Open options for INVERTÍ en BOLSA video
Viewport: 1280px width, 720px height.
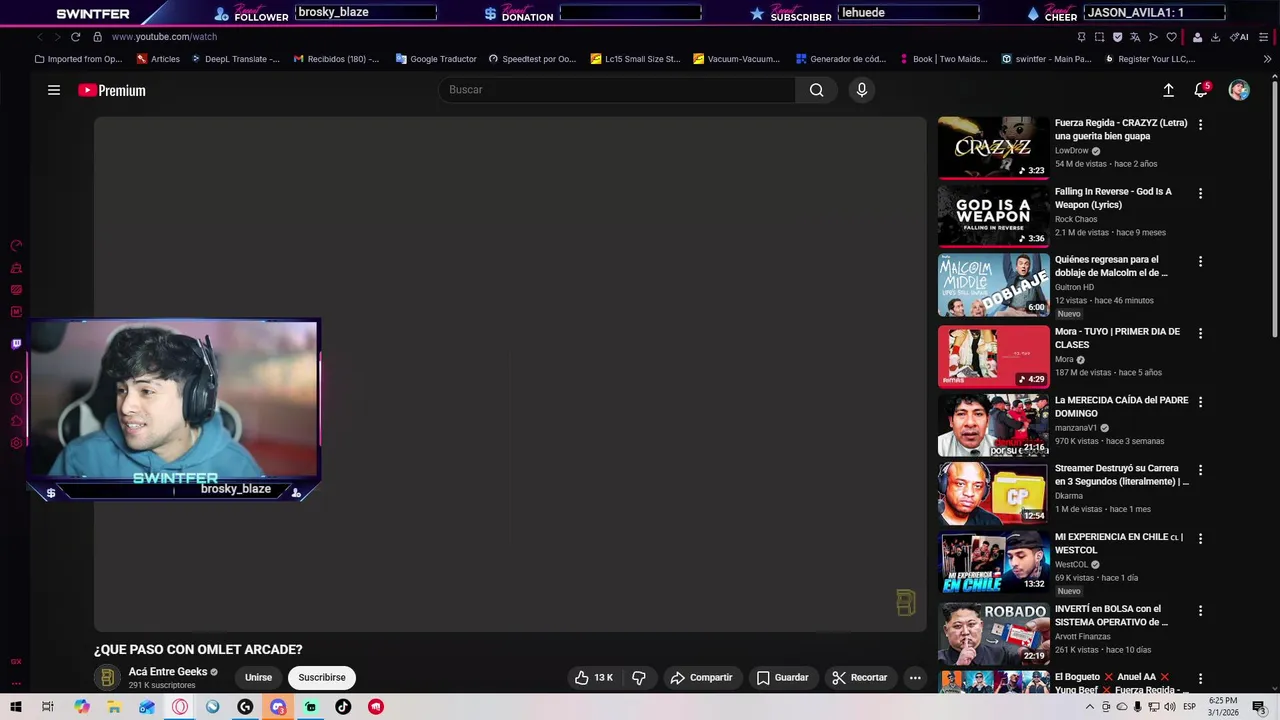click(1200, 610)
